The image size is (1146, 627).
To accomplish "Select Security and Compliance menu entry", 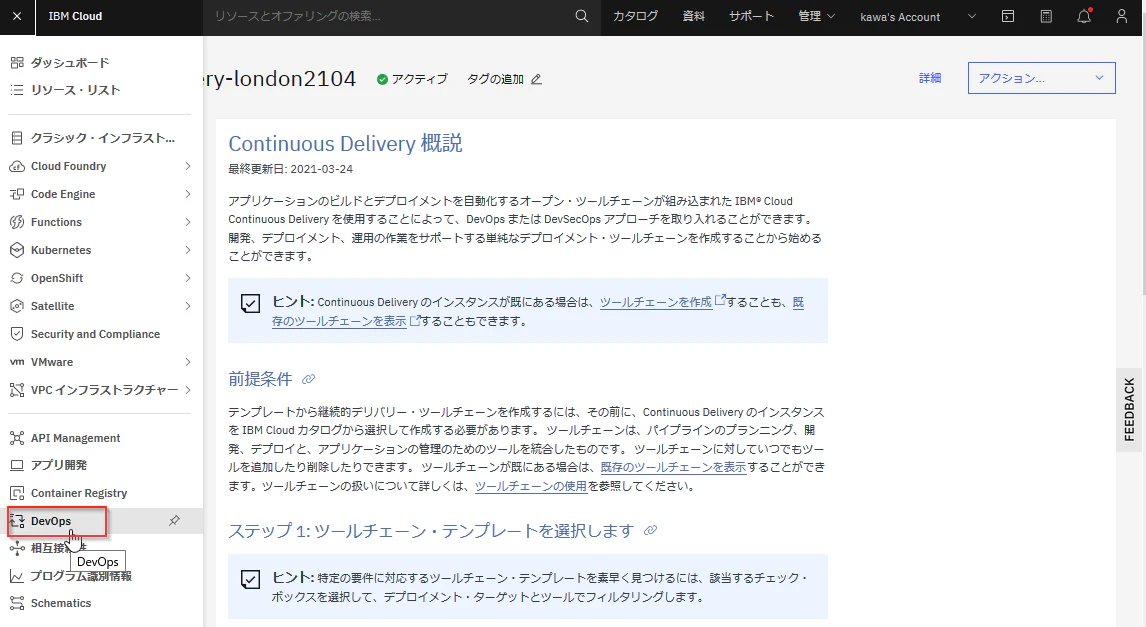I will (x=95, y=334).
